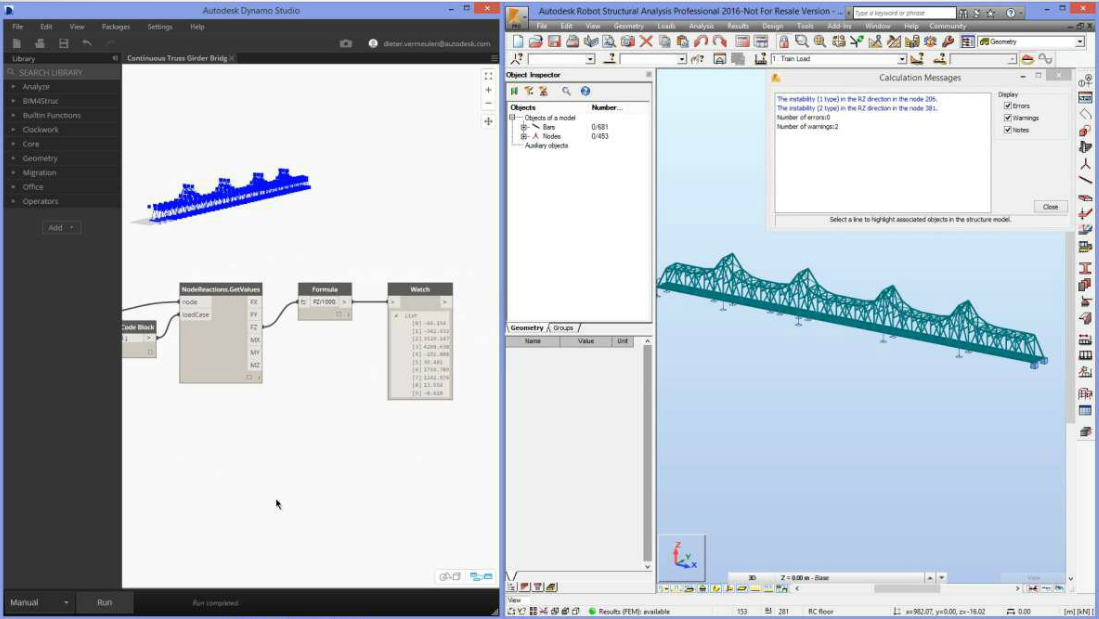The height and width of the screenshot is (619, 1099).
Task: Open the Geometry layout dropdown in Robot
Action: (x=1078, y=41)
